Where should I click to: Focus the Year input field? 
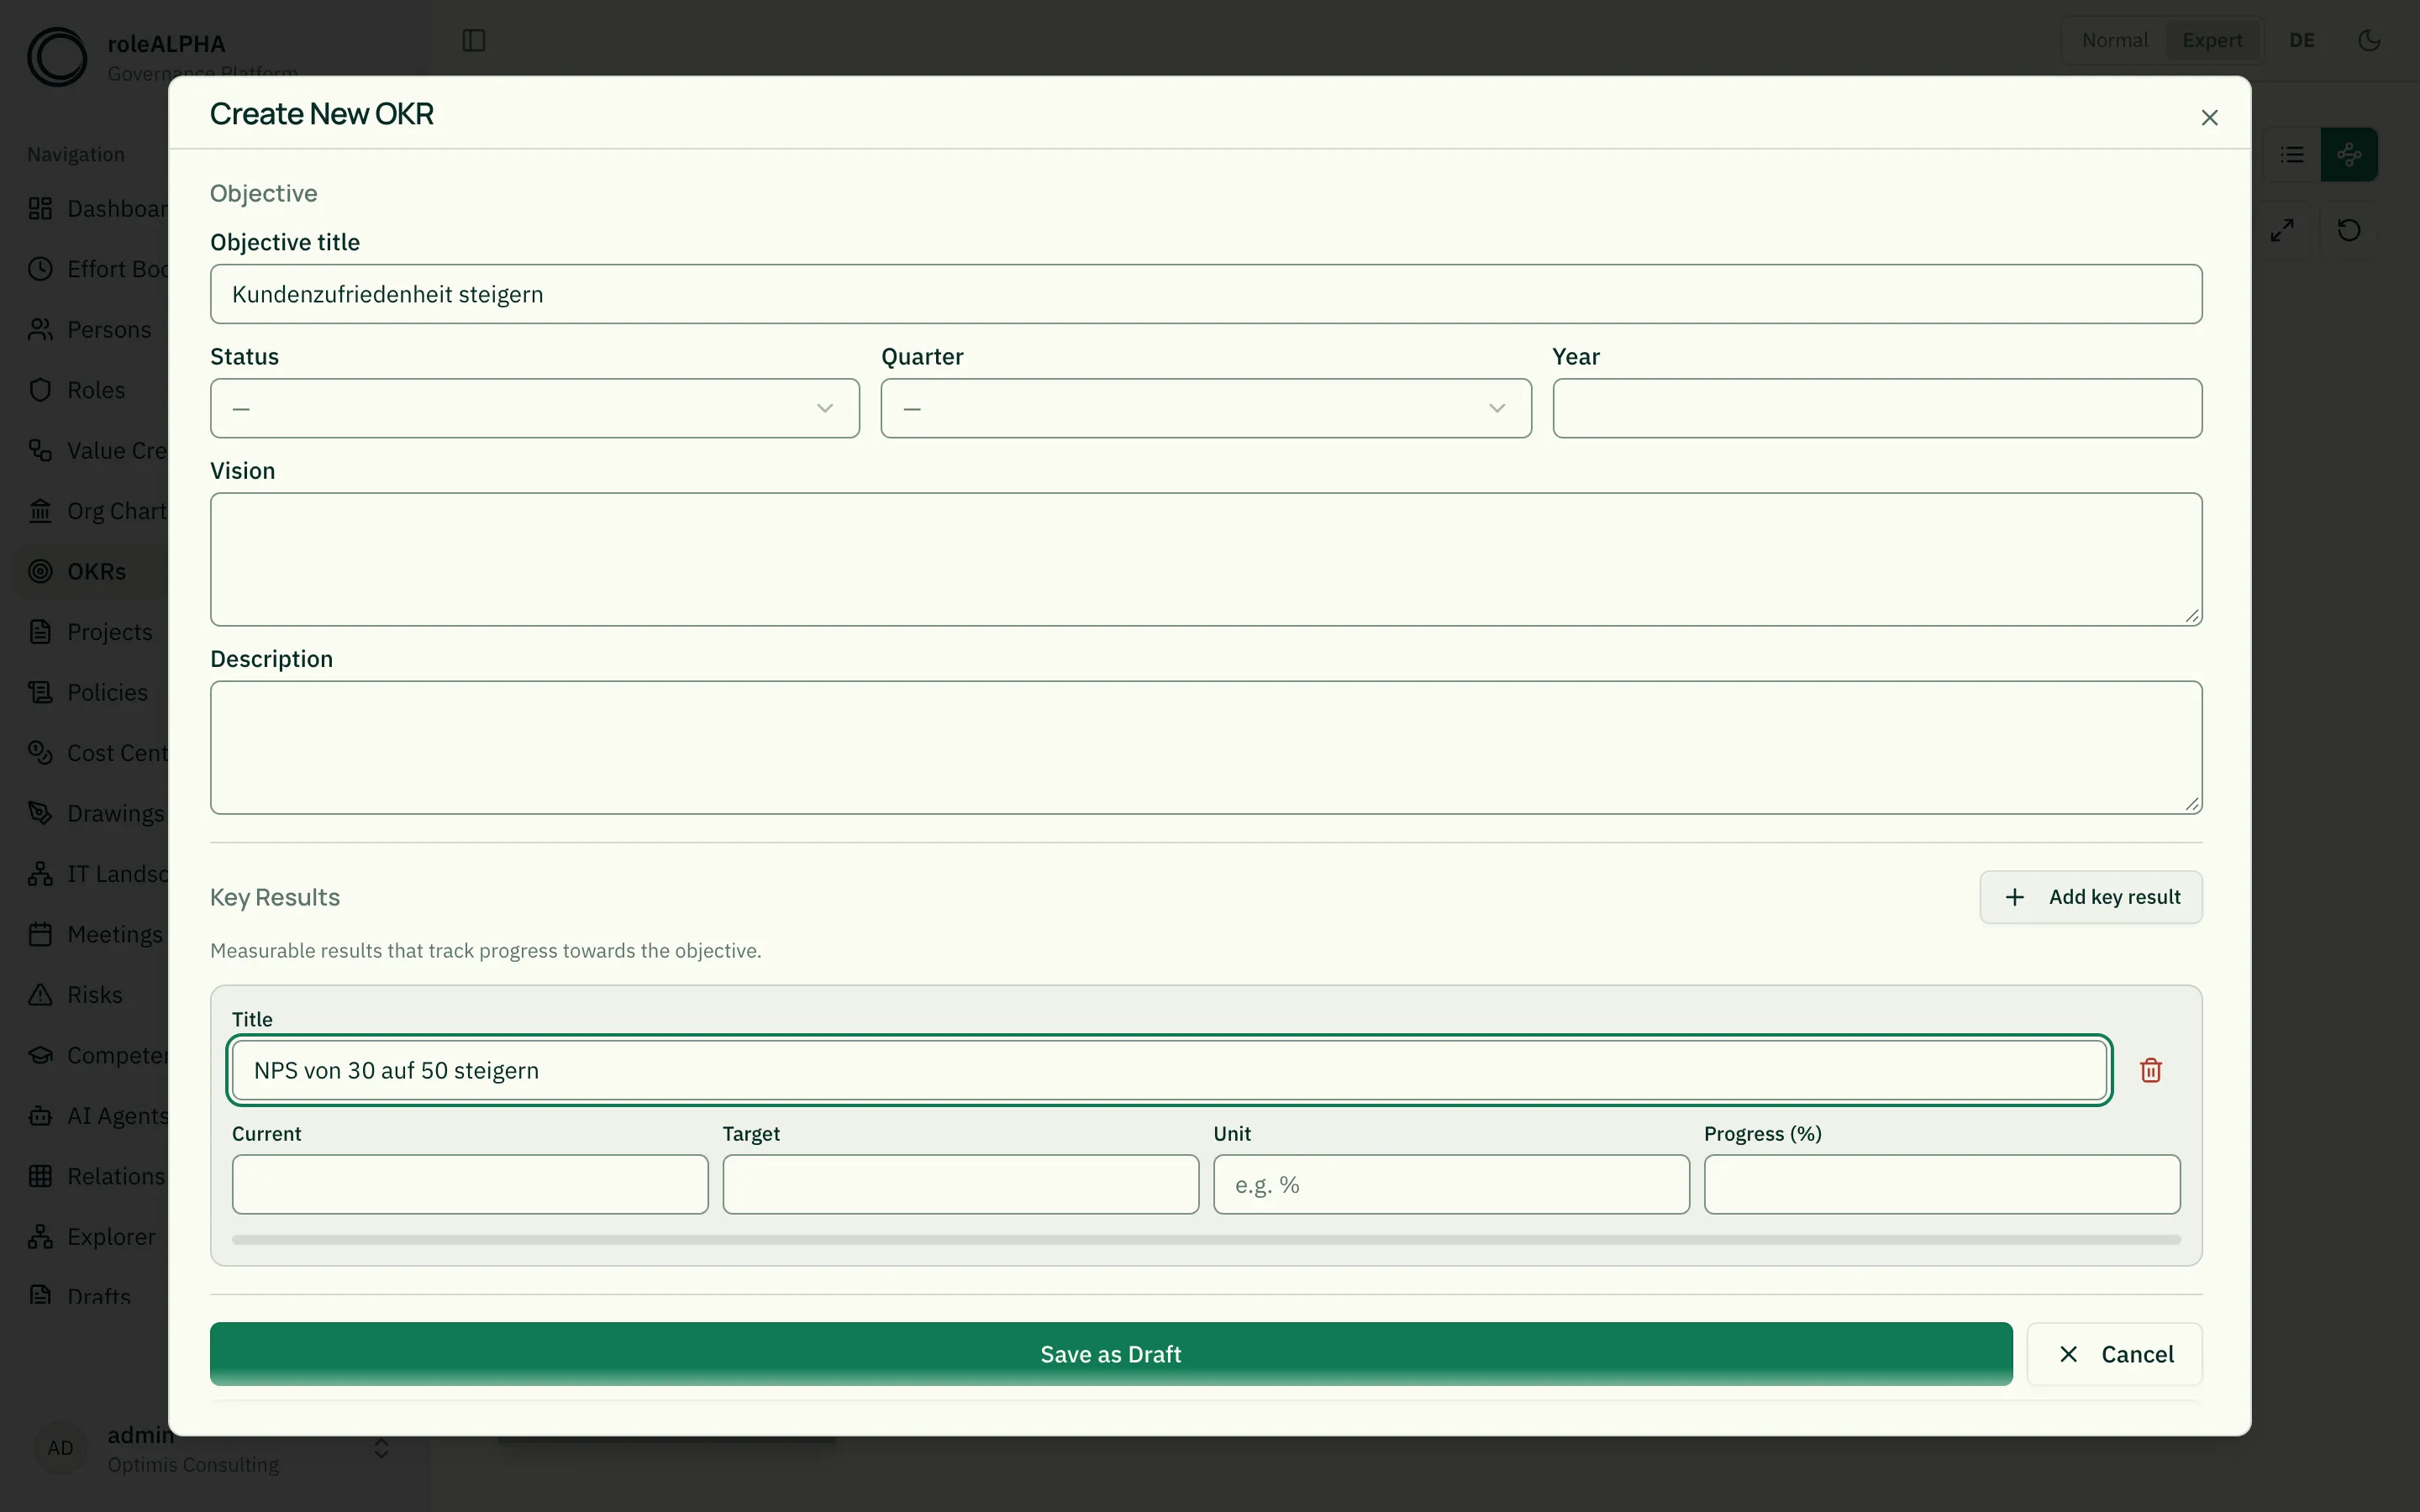(1877, 408)
